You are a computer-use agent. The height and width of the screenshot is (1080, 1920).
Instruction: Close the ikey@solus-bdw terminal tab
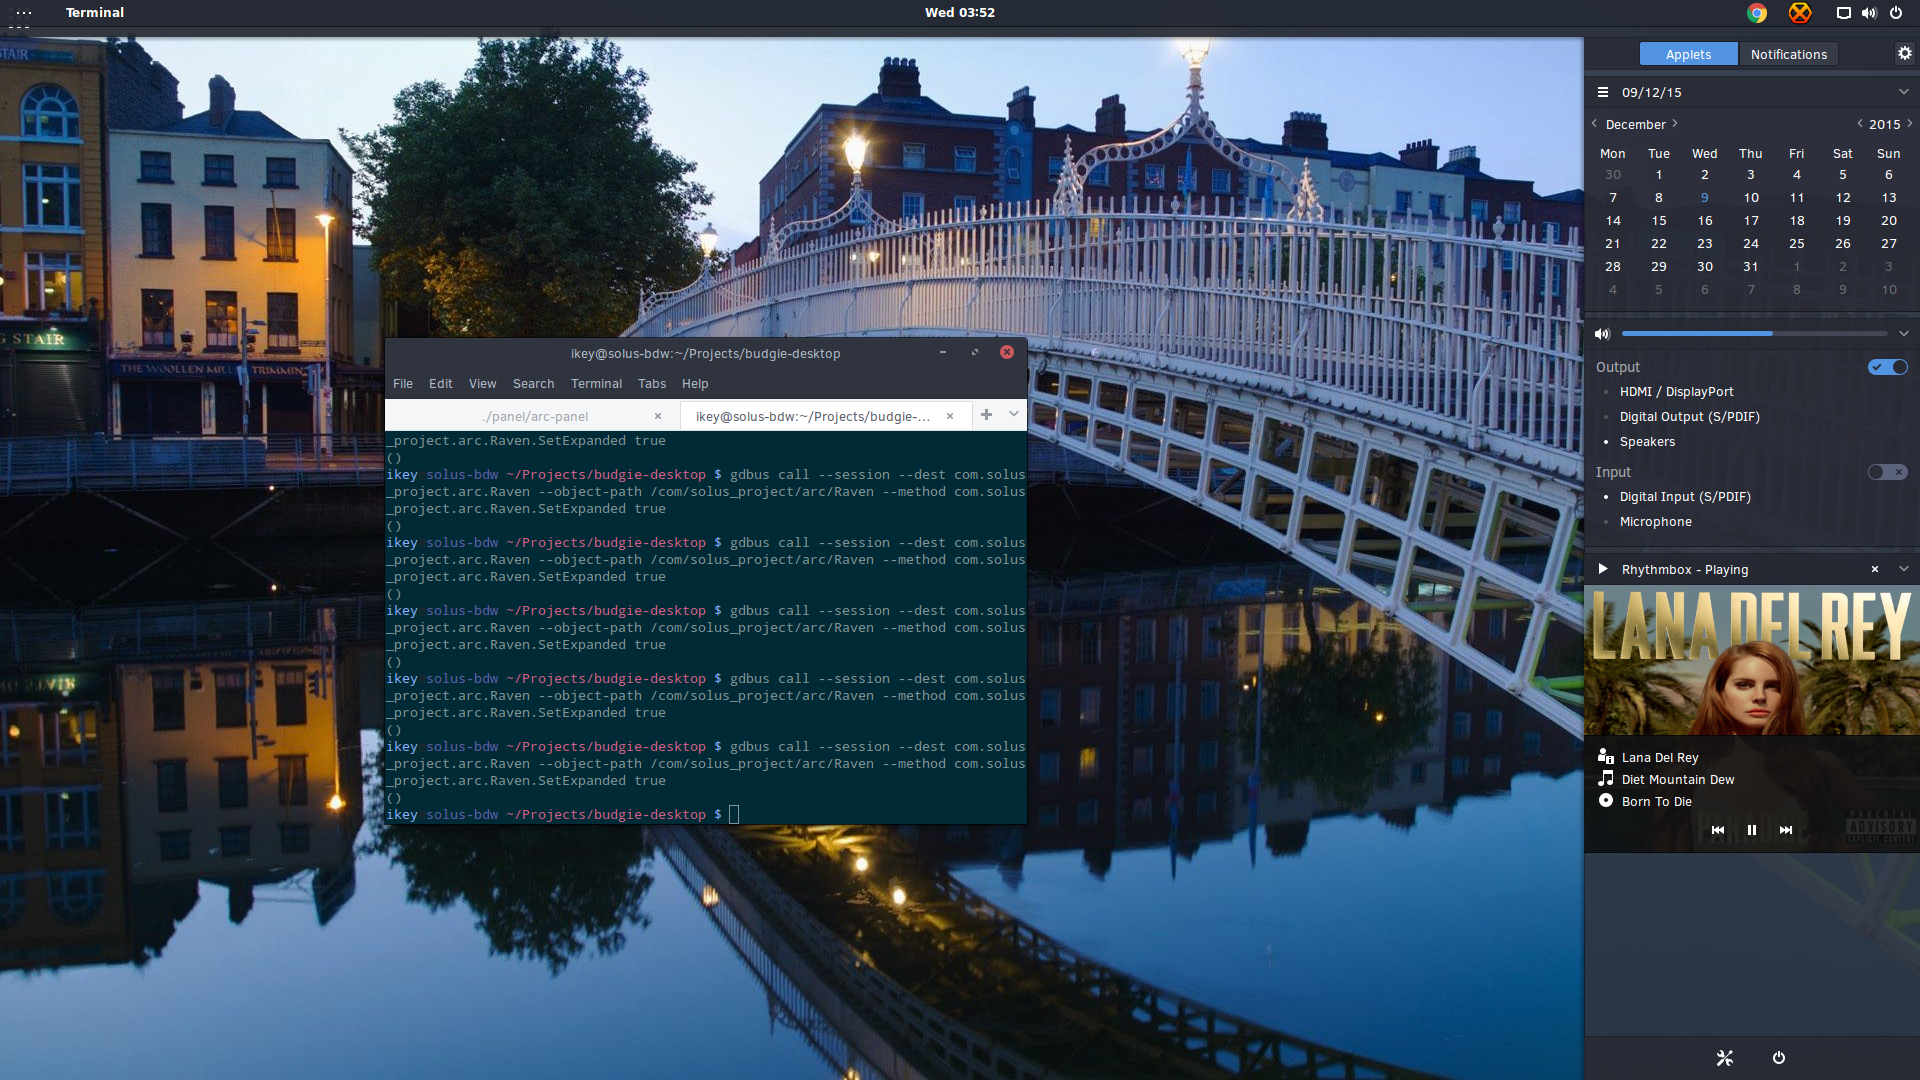pos(950,416)
